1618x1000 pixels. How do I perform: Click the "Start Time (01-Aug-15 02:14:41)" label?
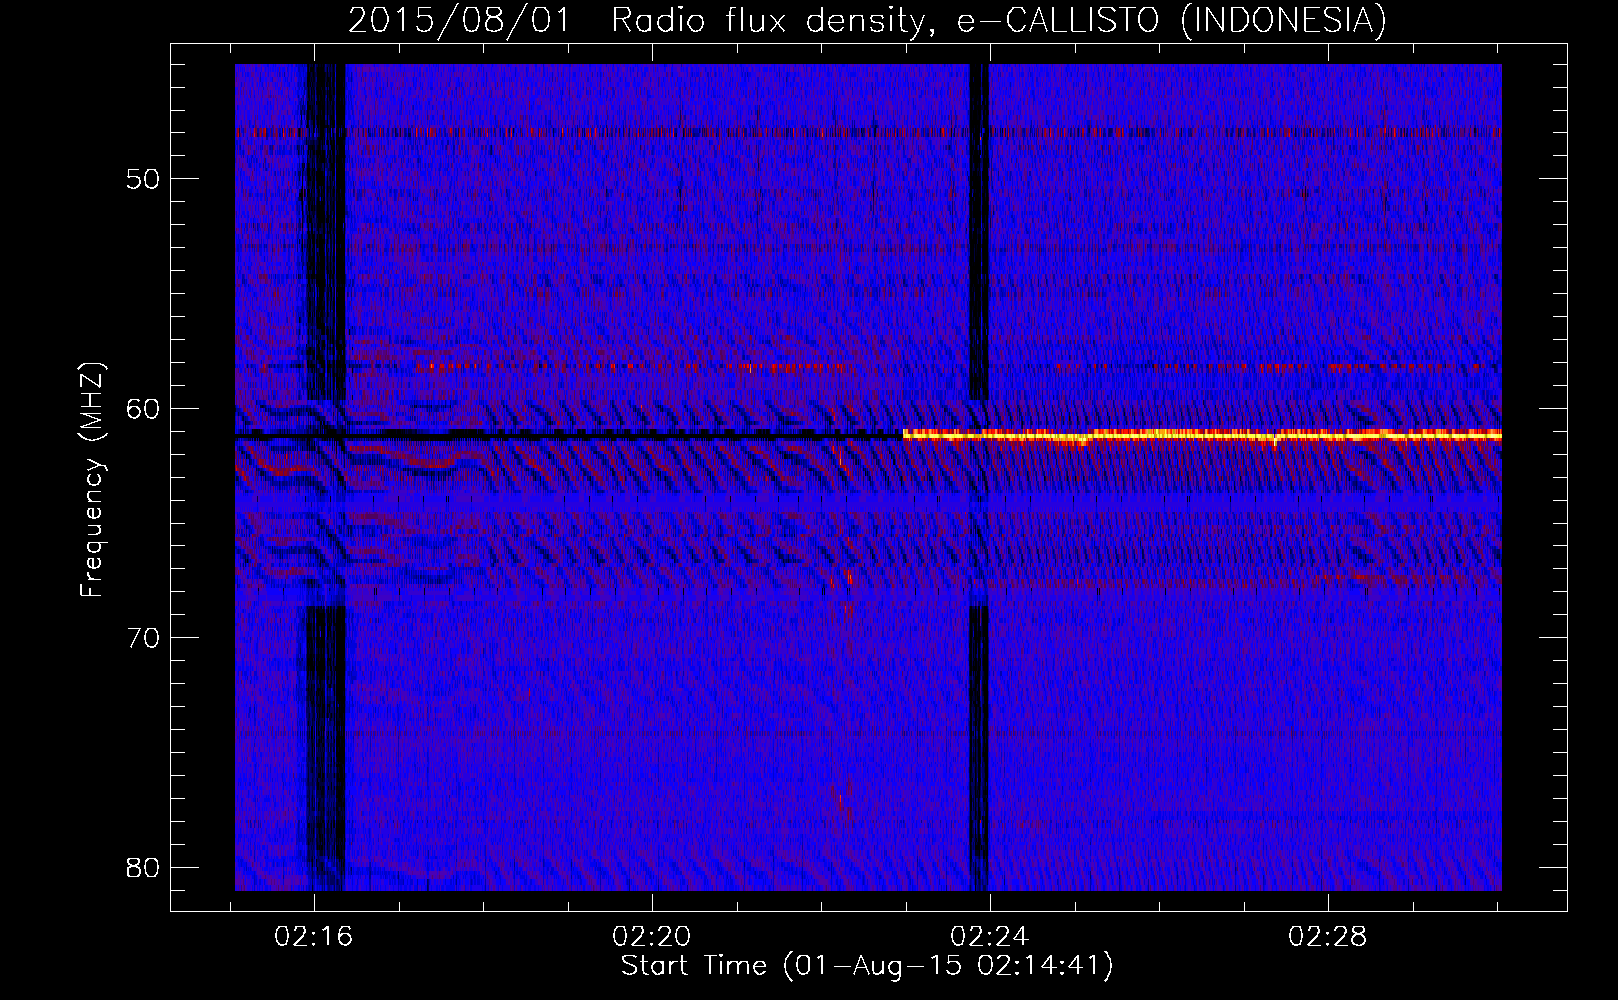867,966
